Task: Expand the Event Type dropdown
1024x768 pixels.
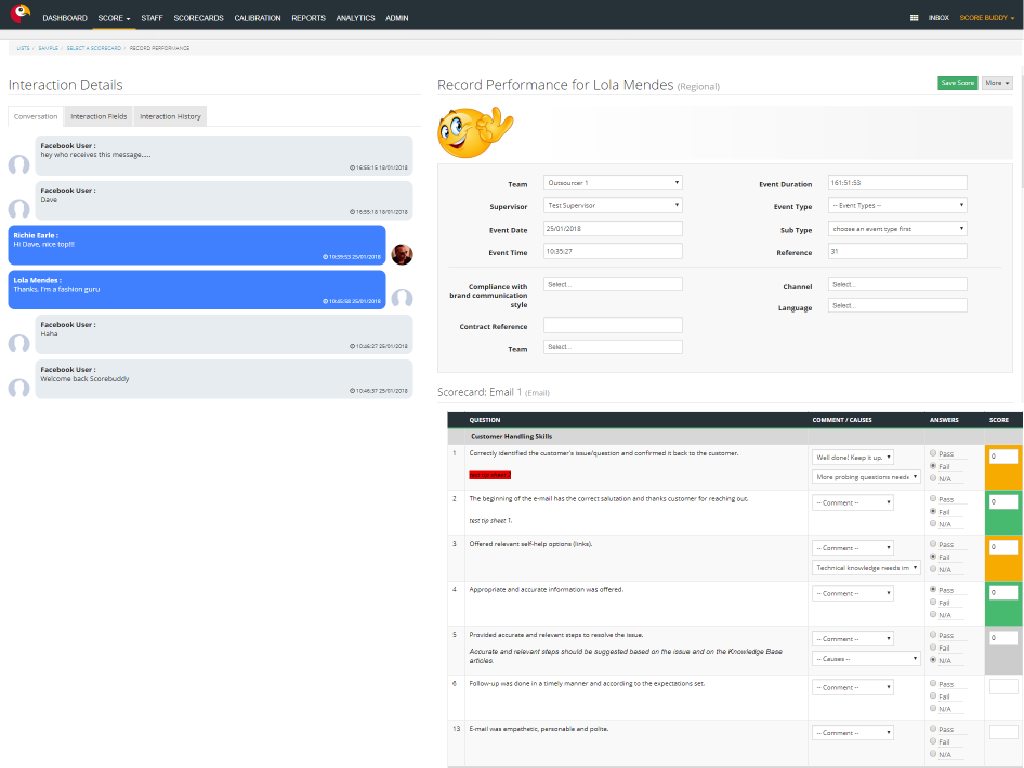Action: 897,205
